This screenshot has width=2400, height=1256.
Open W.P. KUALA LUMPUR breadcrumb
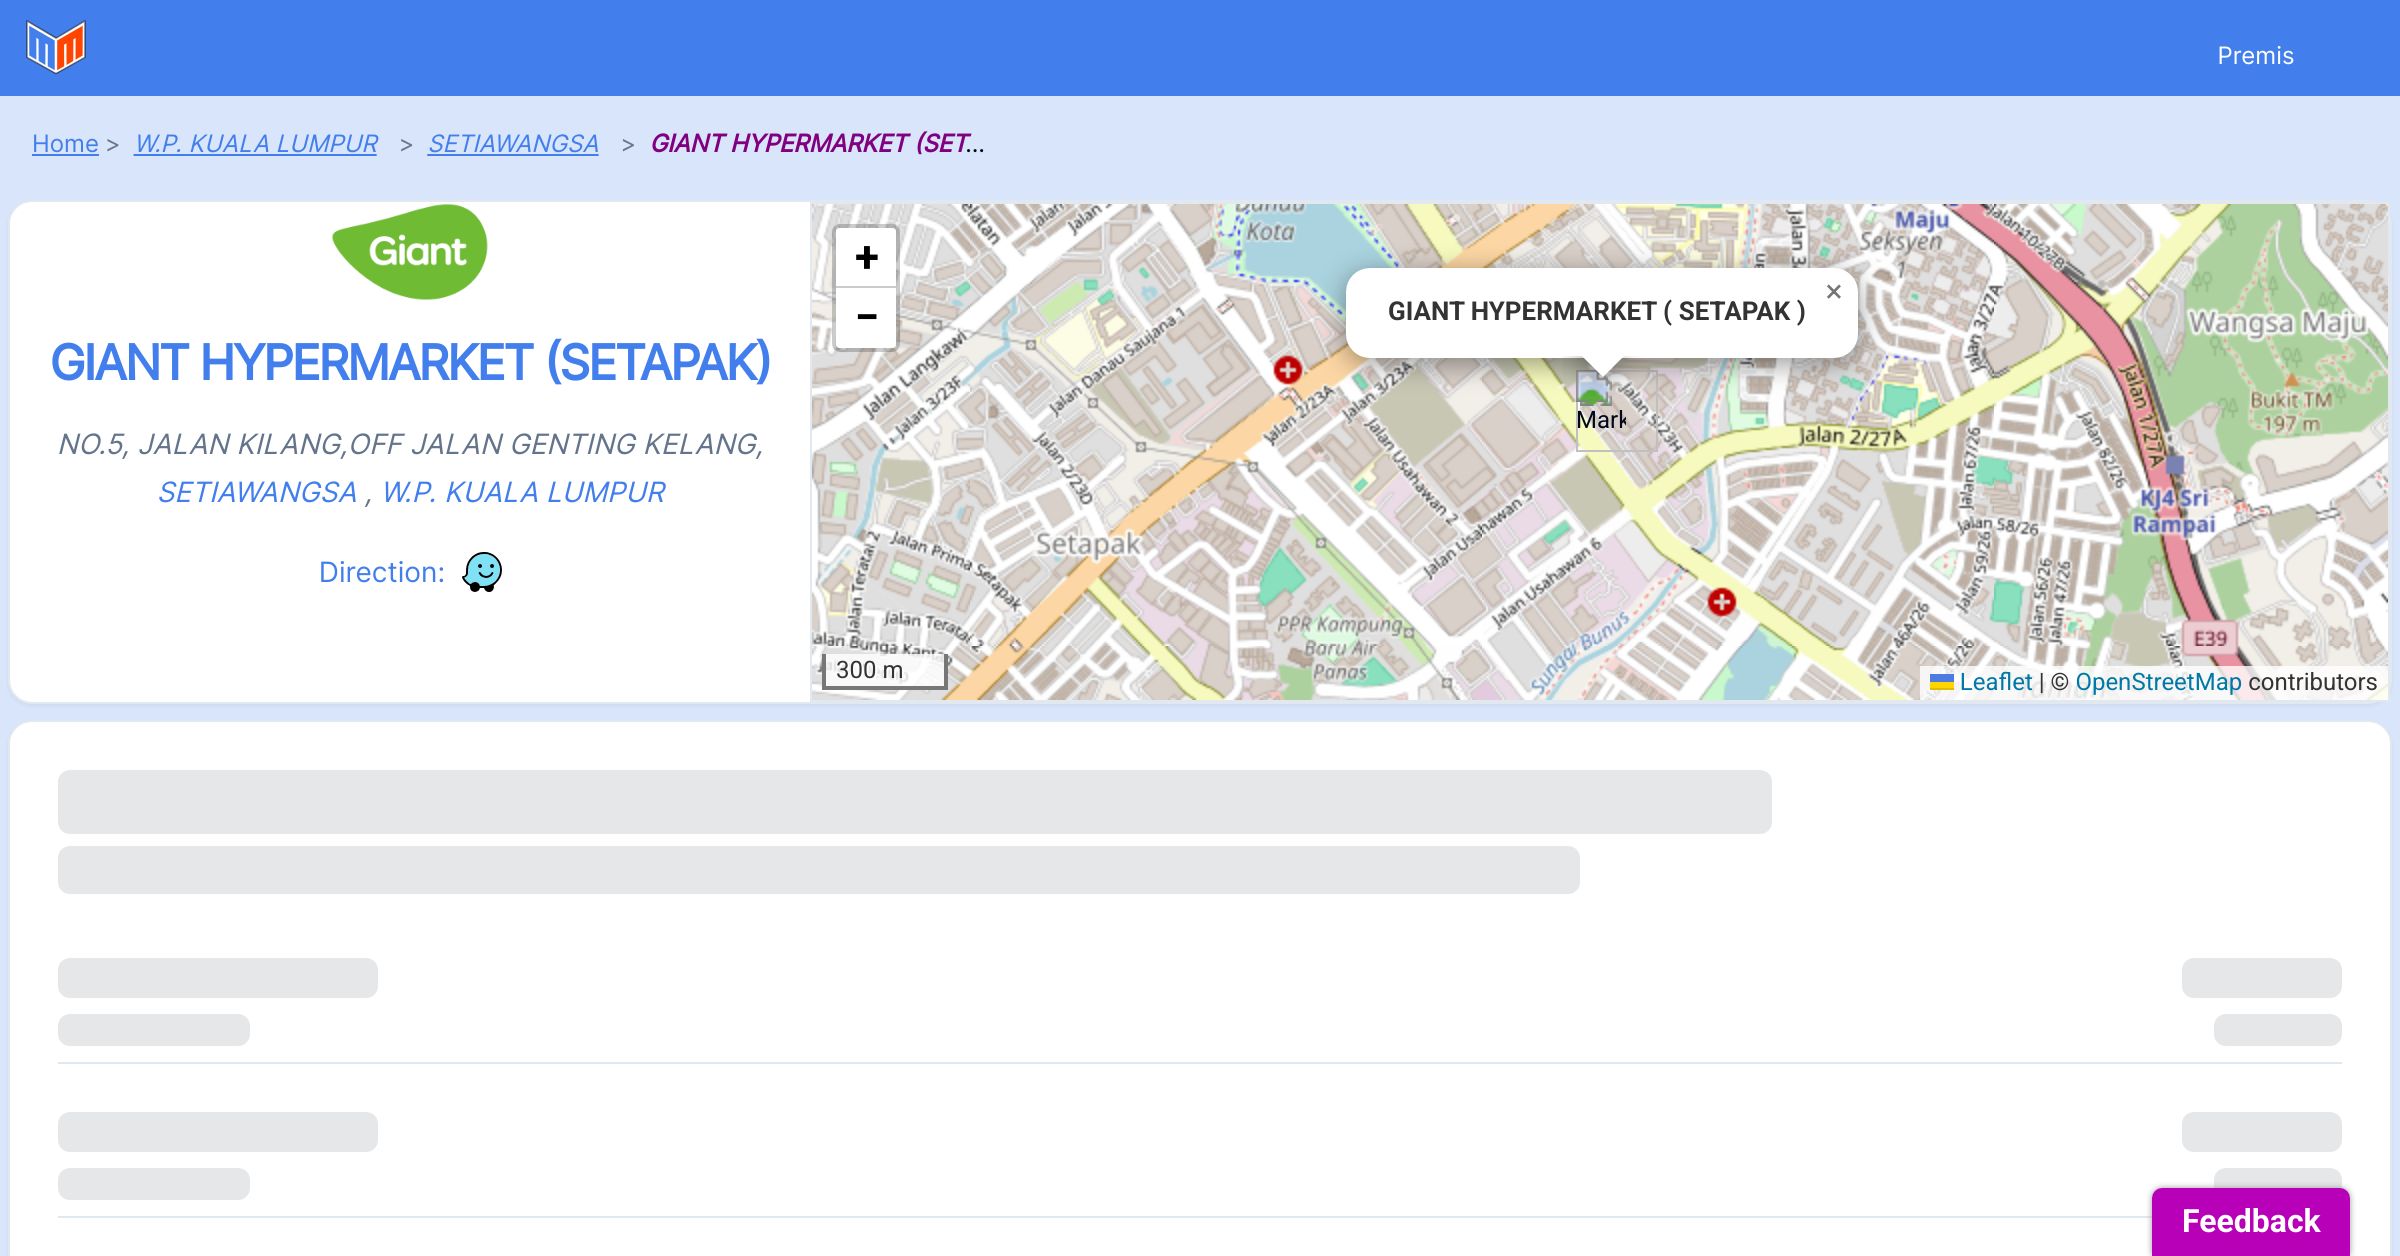click(x=256, y=144)
